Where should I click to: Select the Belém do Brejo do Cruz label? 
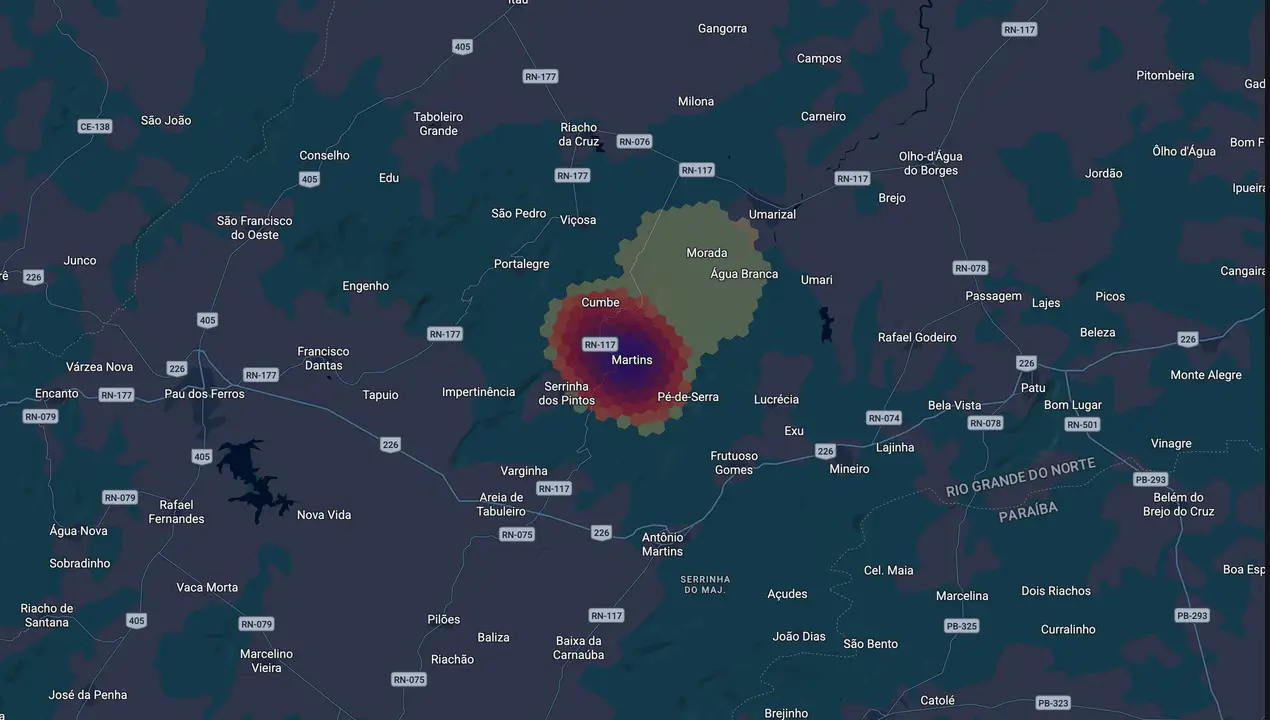[x=1178, y=504]
